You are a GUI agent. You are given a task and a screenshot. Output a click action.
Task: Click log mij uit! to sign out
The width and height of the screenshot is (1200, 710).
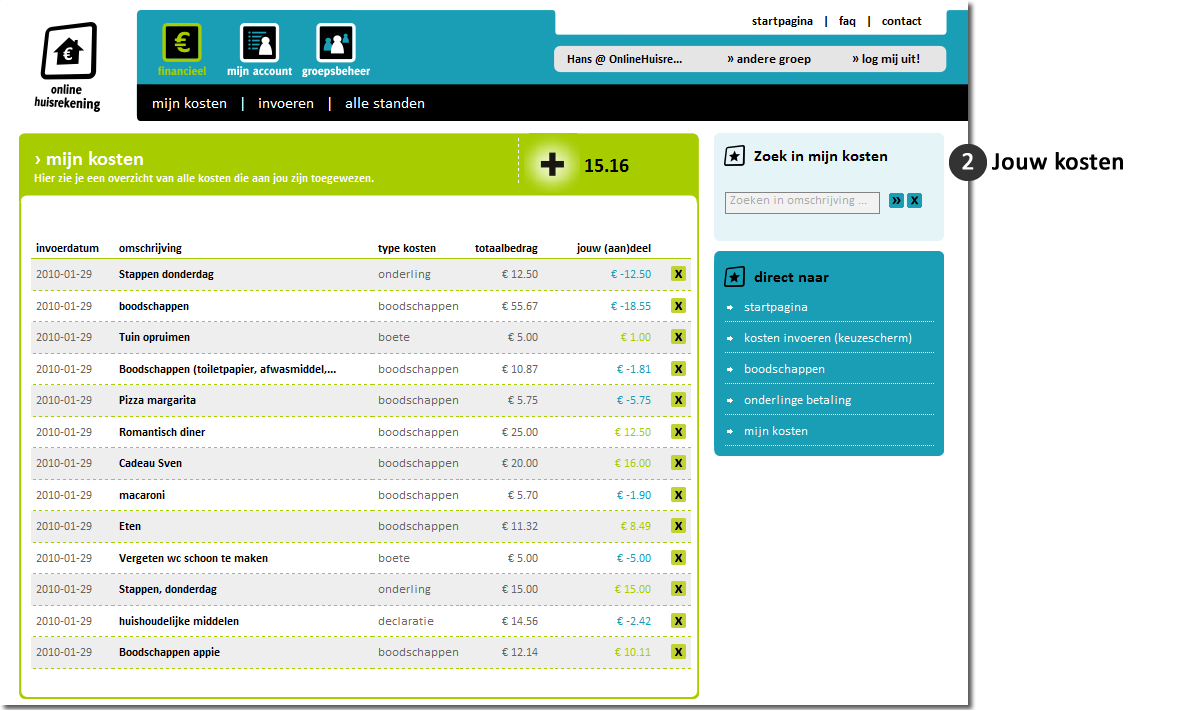click(885, 59)
